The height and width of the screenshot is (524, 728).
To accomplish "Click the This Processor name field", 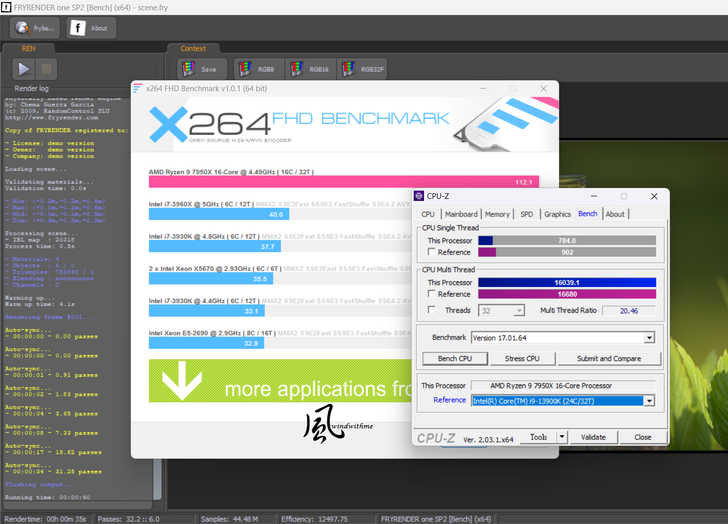I will pyautogui.click(x=563, y=385).
